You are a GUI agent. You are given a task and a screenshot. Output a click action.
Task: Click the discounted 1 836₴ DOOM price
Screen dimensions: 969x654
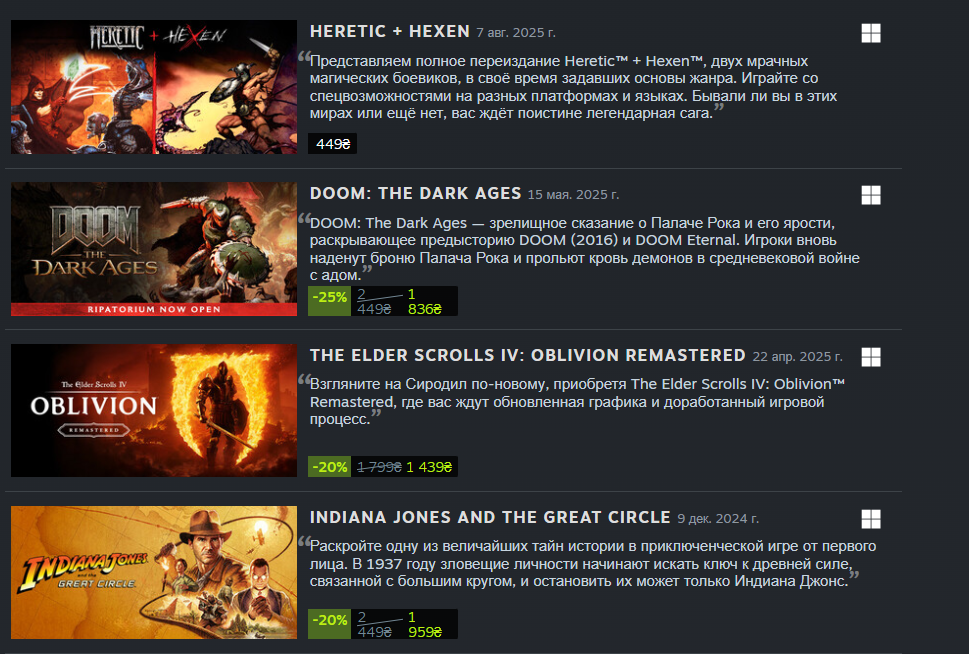coord(425,302)
